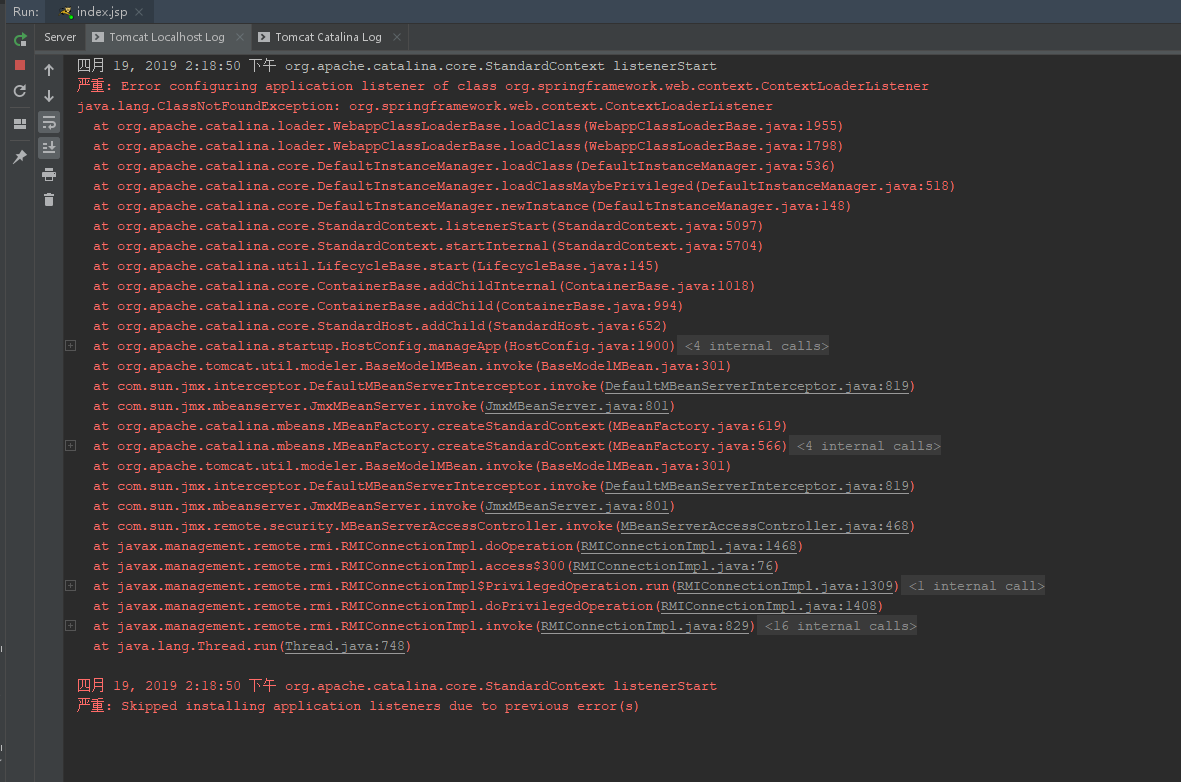Pin the Run tab
The image size is (1181, 782).
point(20,157)
